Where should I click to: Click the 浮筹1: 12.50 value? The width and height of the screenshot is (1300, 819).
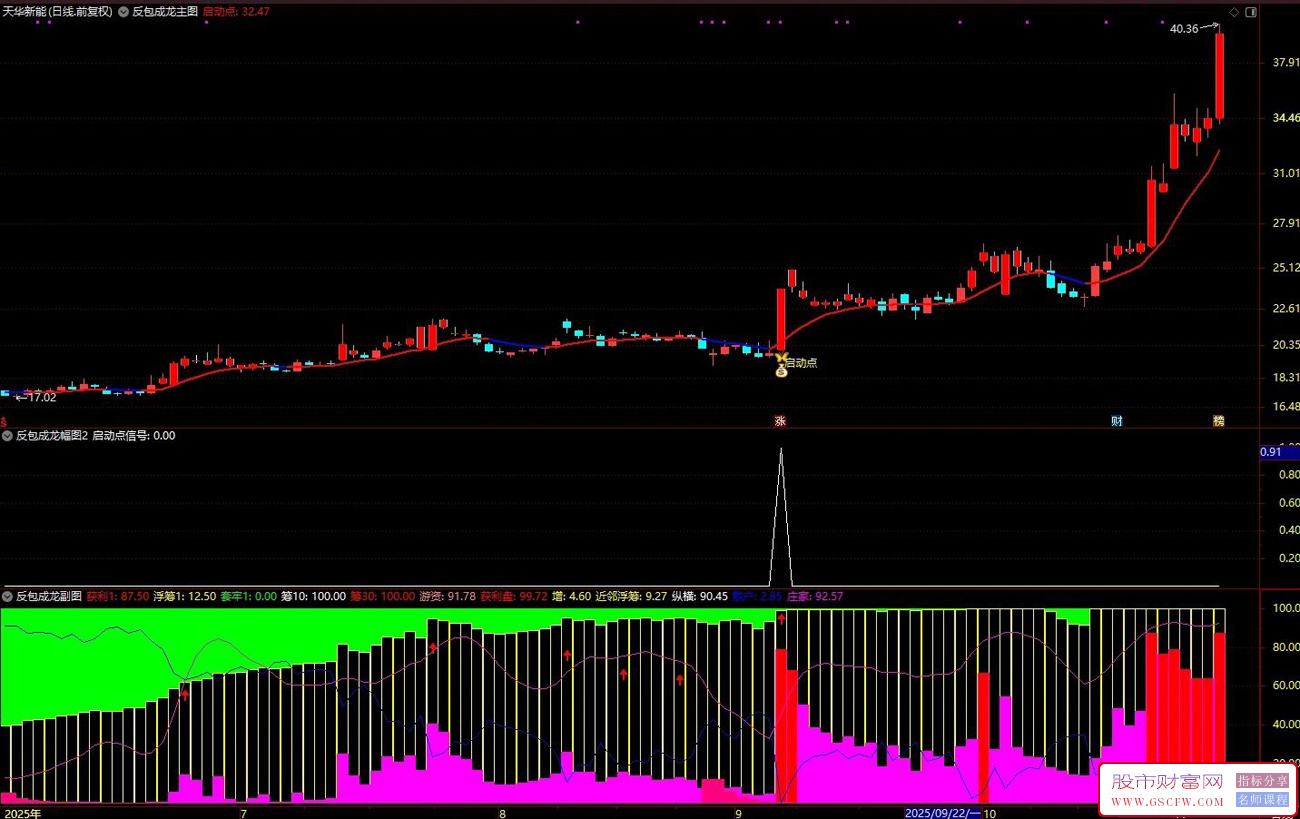(x=184, y=596)
